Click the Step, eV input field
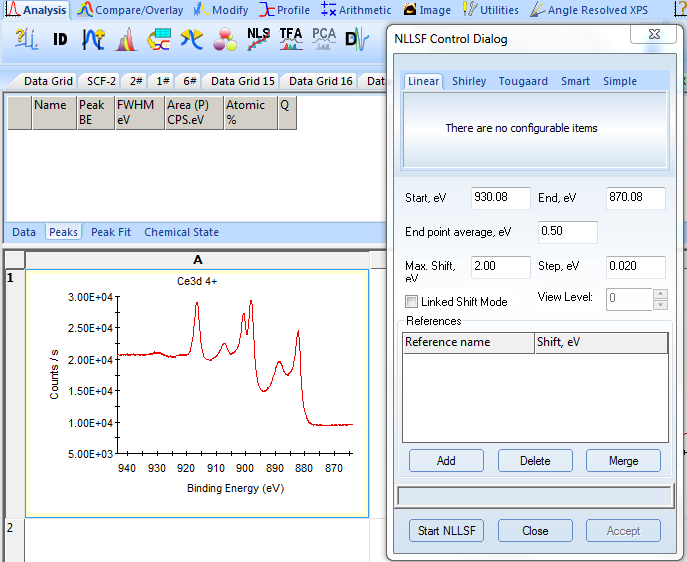This screenshot has width=687, height=562. pos(635,267)
